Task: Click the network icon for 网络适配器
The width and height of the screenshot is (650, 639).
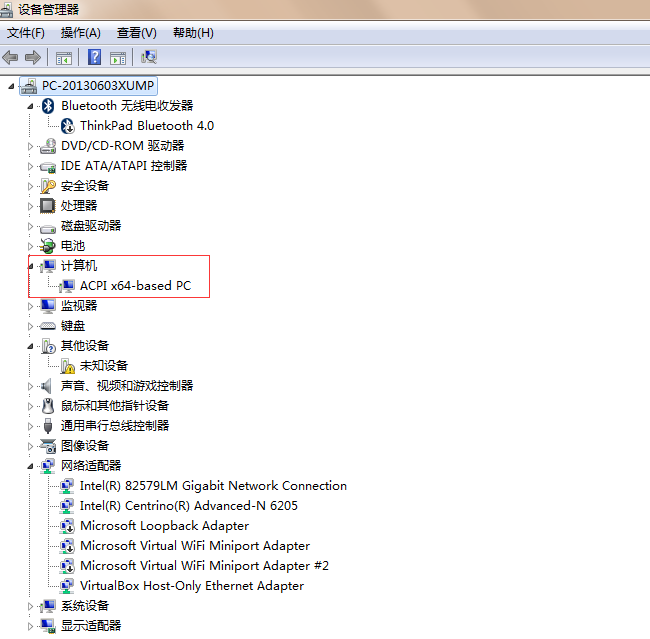Action: pos(48,466)
